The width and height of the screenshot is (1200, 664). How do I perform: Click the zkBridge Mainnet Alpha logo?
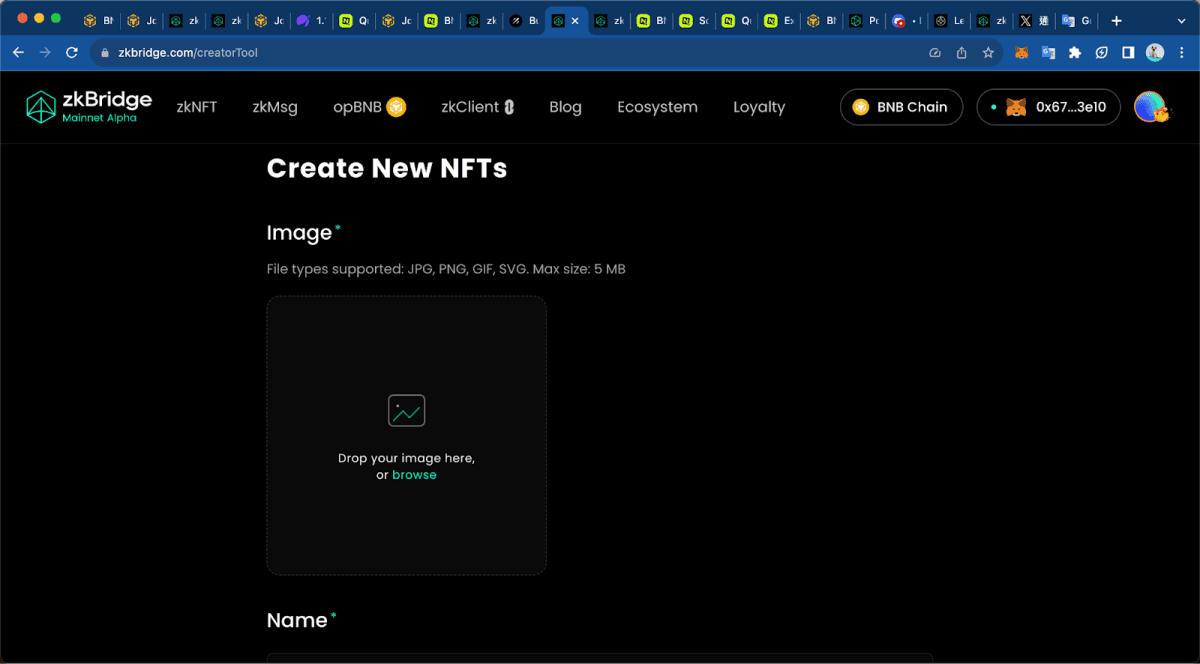coord(89,107)
